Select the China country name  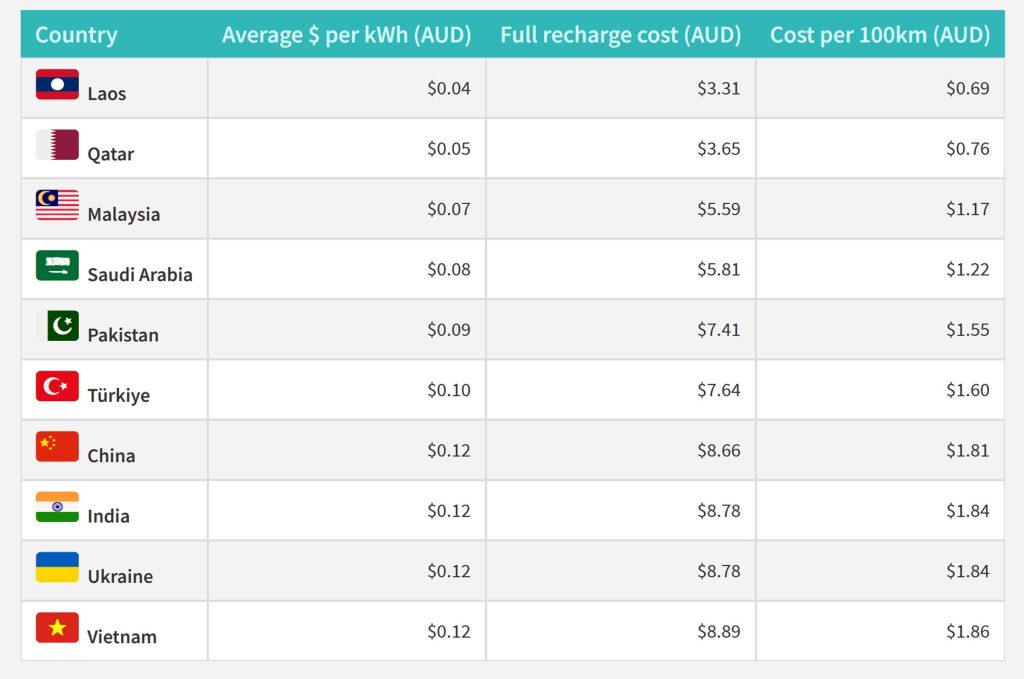[111, 456]
